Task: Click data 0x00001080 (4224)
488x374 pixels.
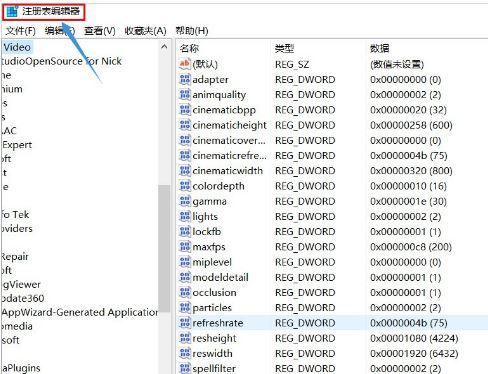Action: (x=414, y=338)
